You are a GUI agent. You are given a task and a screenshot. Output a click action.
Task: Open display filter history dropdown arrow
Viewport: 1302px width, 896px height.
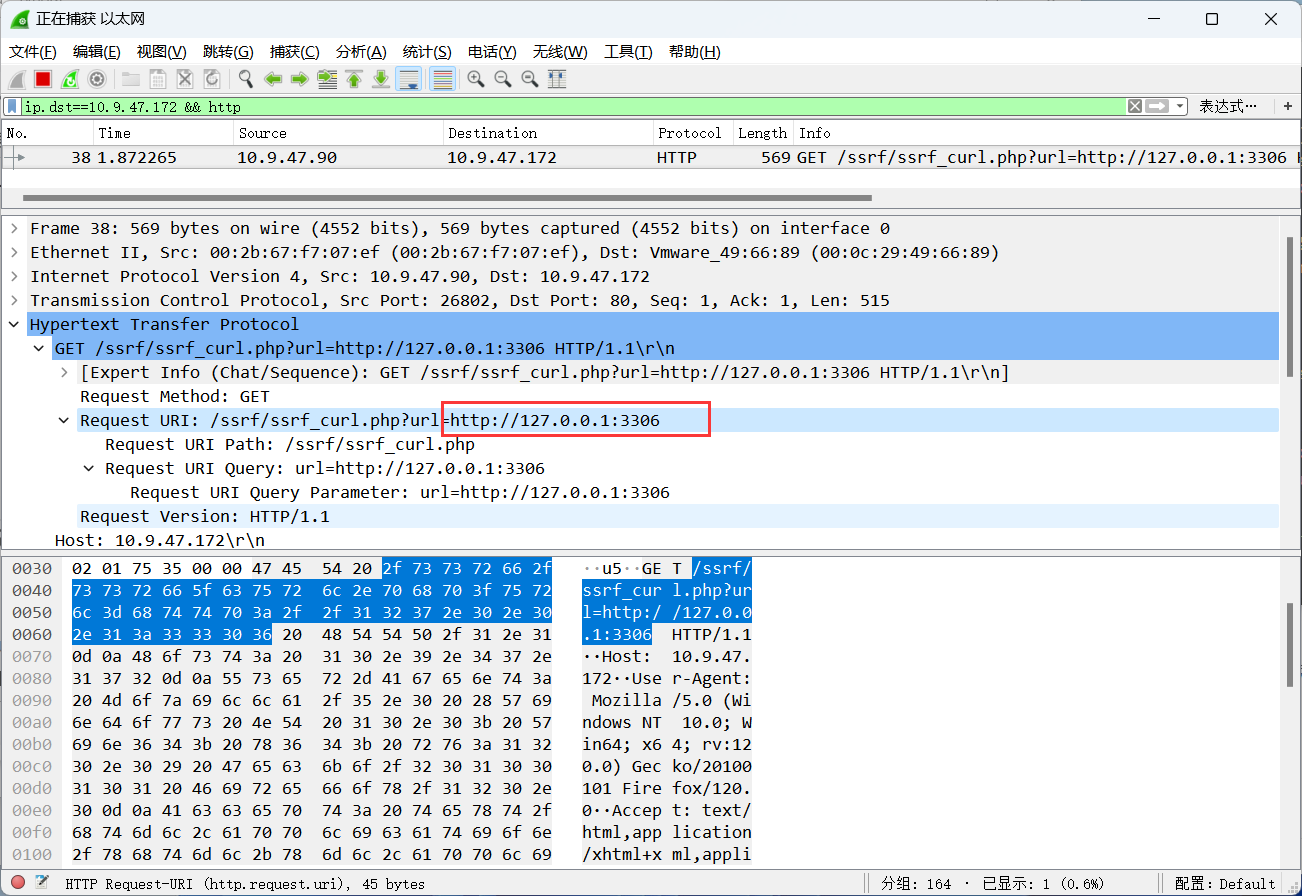pyautogui.click(x=1180, y=106)
